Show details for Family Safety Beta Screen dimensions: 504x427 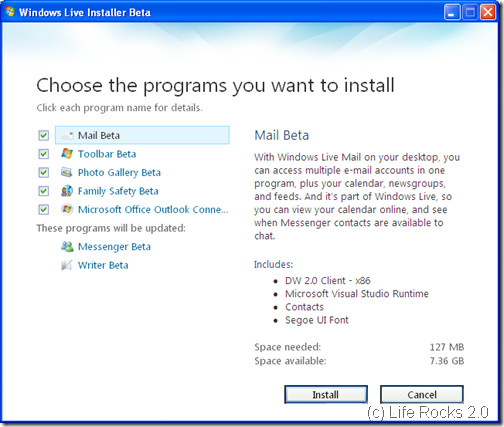click(x=118, y=191)
